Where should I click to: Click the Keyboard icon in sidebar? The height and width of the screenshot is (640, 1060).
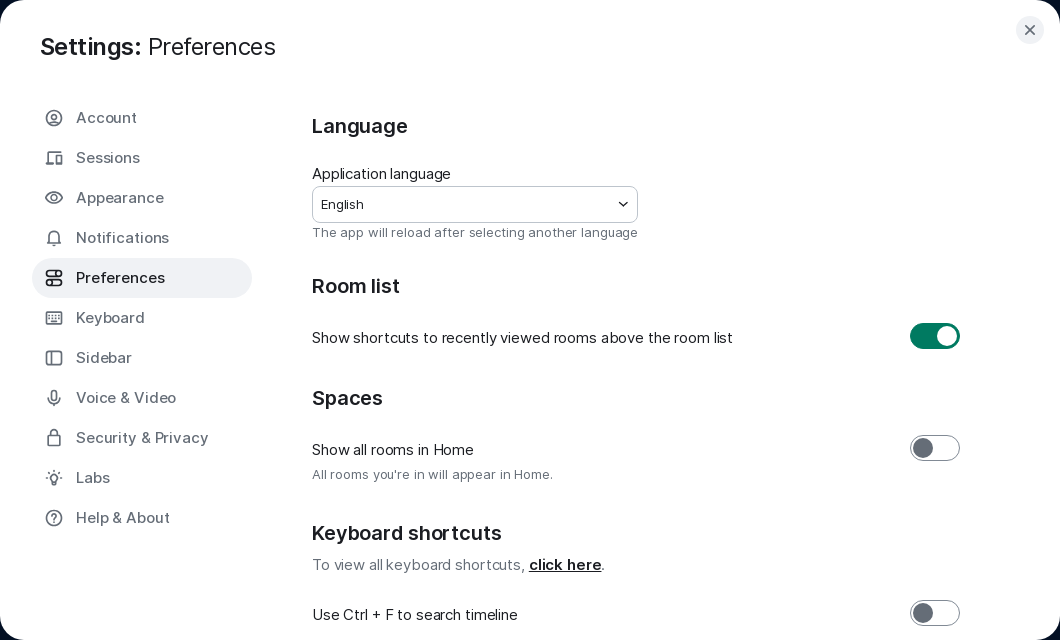tap(54, 318)
